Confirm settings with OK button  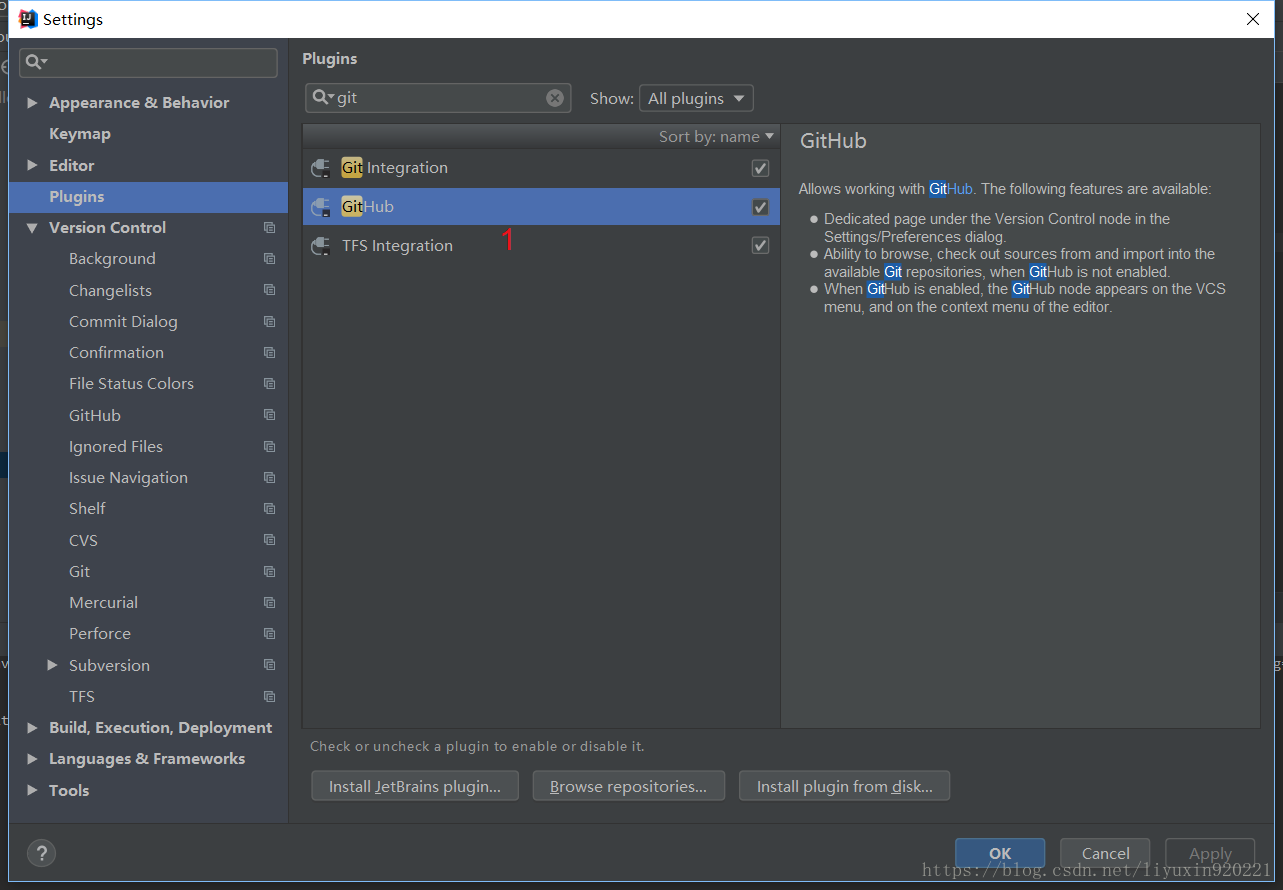pos(1000,853)
